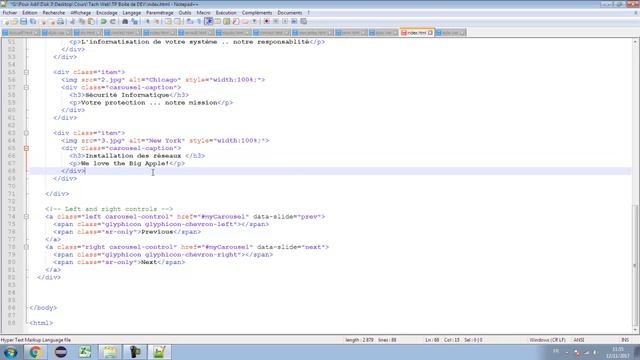This screenshot has height=360, width=640.
Task: Click status bar 'Windows (CR LF)' entry
Action: [x=547, y=340]
